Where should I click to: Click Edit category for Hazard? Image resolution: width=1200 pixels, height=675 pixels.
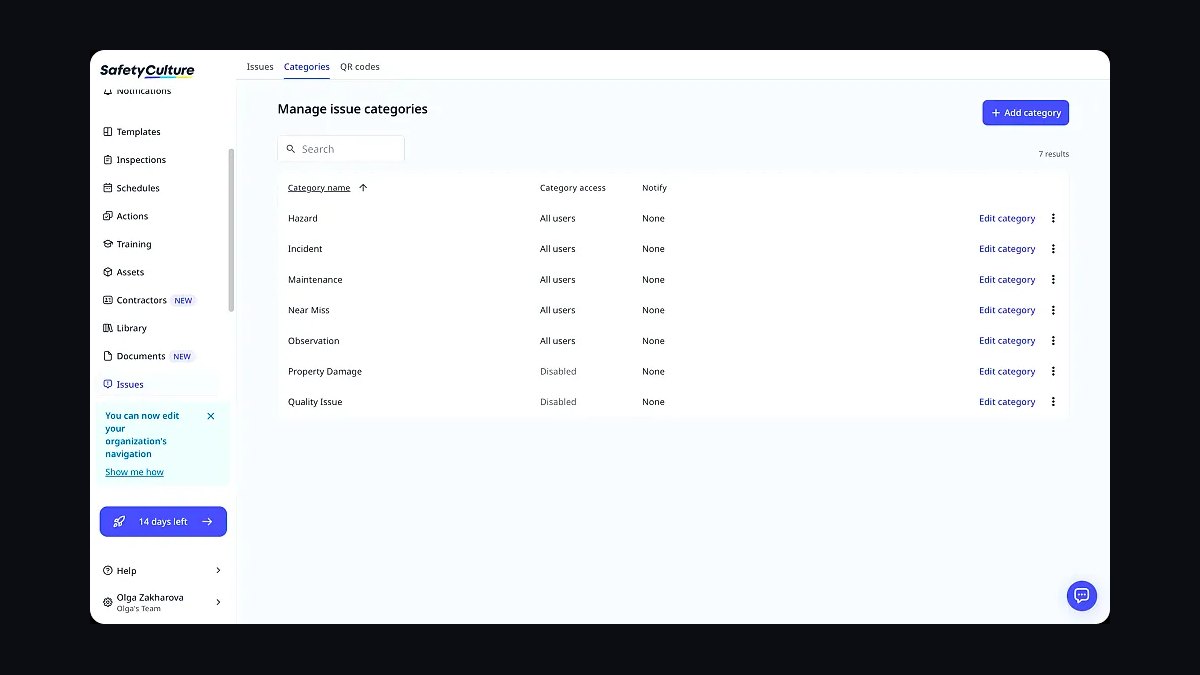click(1007, 218)
